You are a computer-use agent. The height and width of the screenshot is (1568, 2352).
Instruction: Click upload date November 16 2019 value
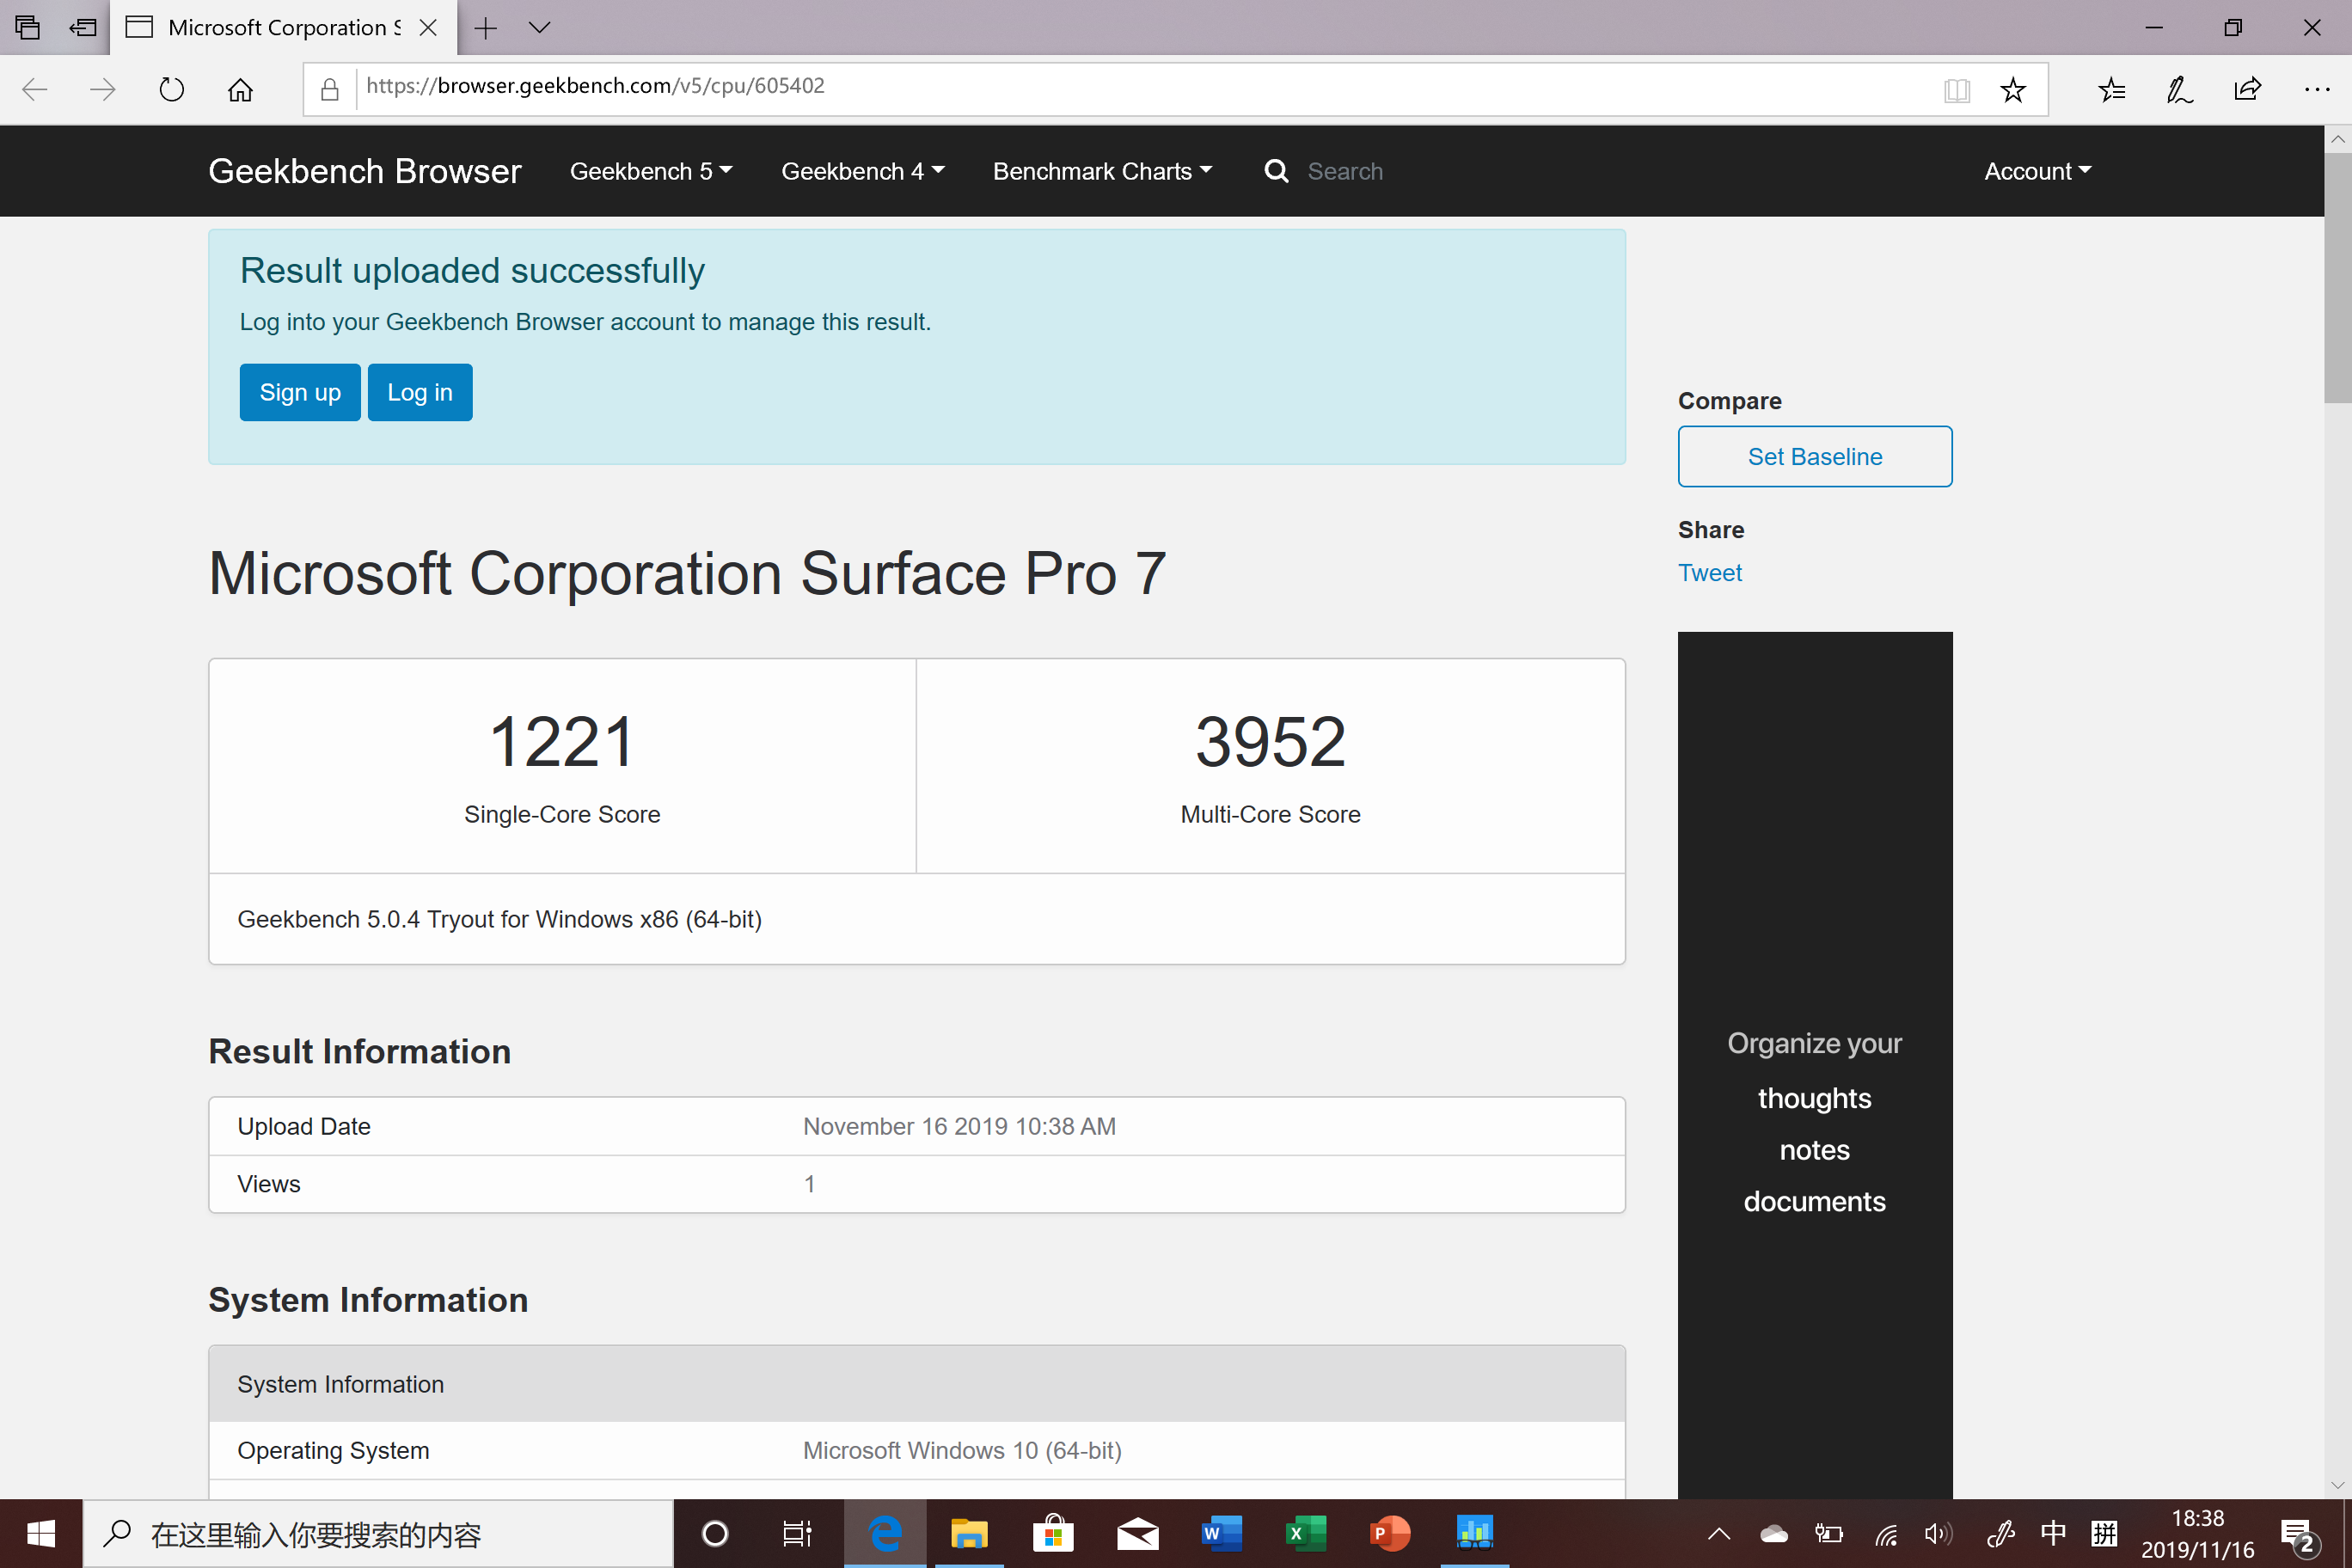(x=959, y=1126)
